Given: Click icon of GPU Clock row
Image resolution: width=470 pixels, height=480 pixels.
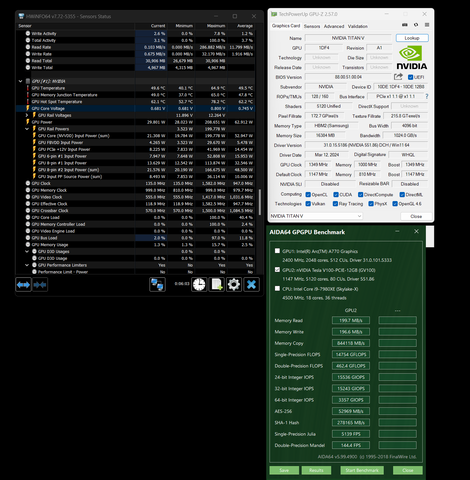Looking at the screenshot, I should pyautogui.click(x=28, y=183).
